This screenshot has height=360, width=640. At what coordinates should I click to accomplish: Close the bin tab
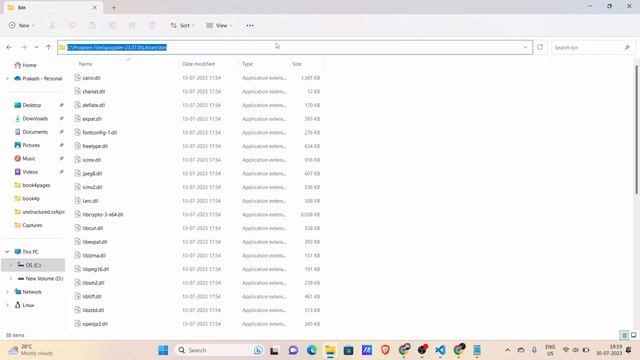(95, 7)
